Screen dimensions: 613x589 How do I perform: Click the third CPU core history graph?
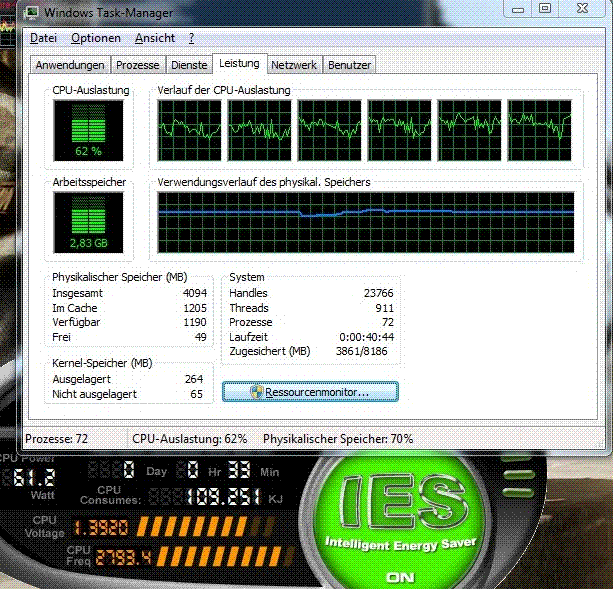pyautogui.click(x=330, y=130)
